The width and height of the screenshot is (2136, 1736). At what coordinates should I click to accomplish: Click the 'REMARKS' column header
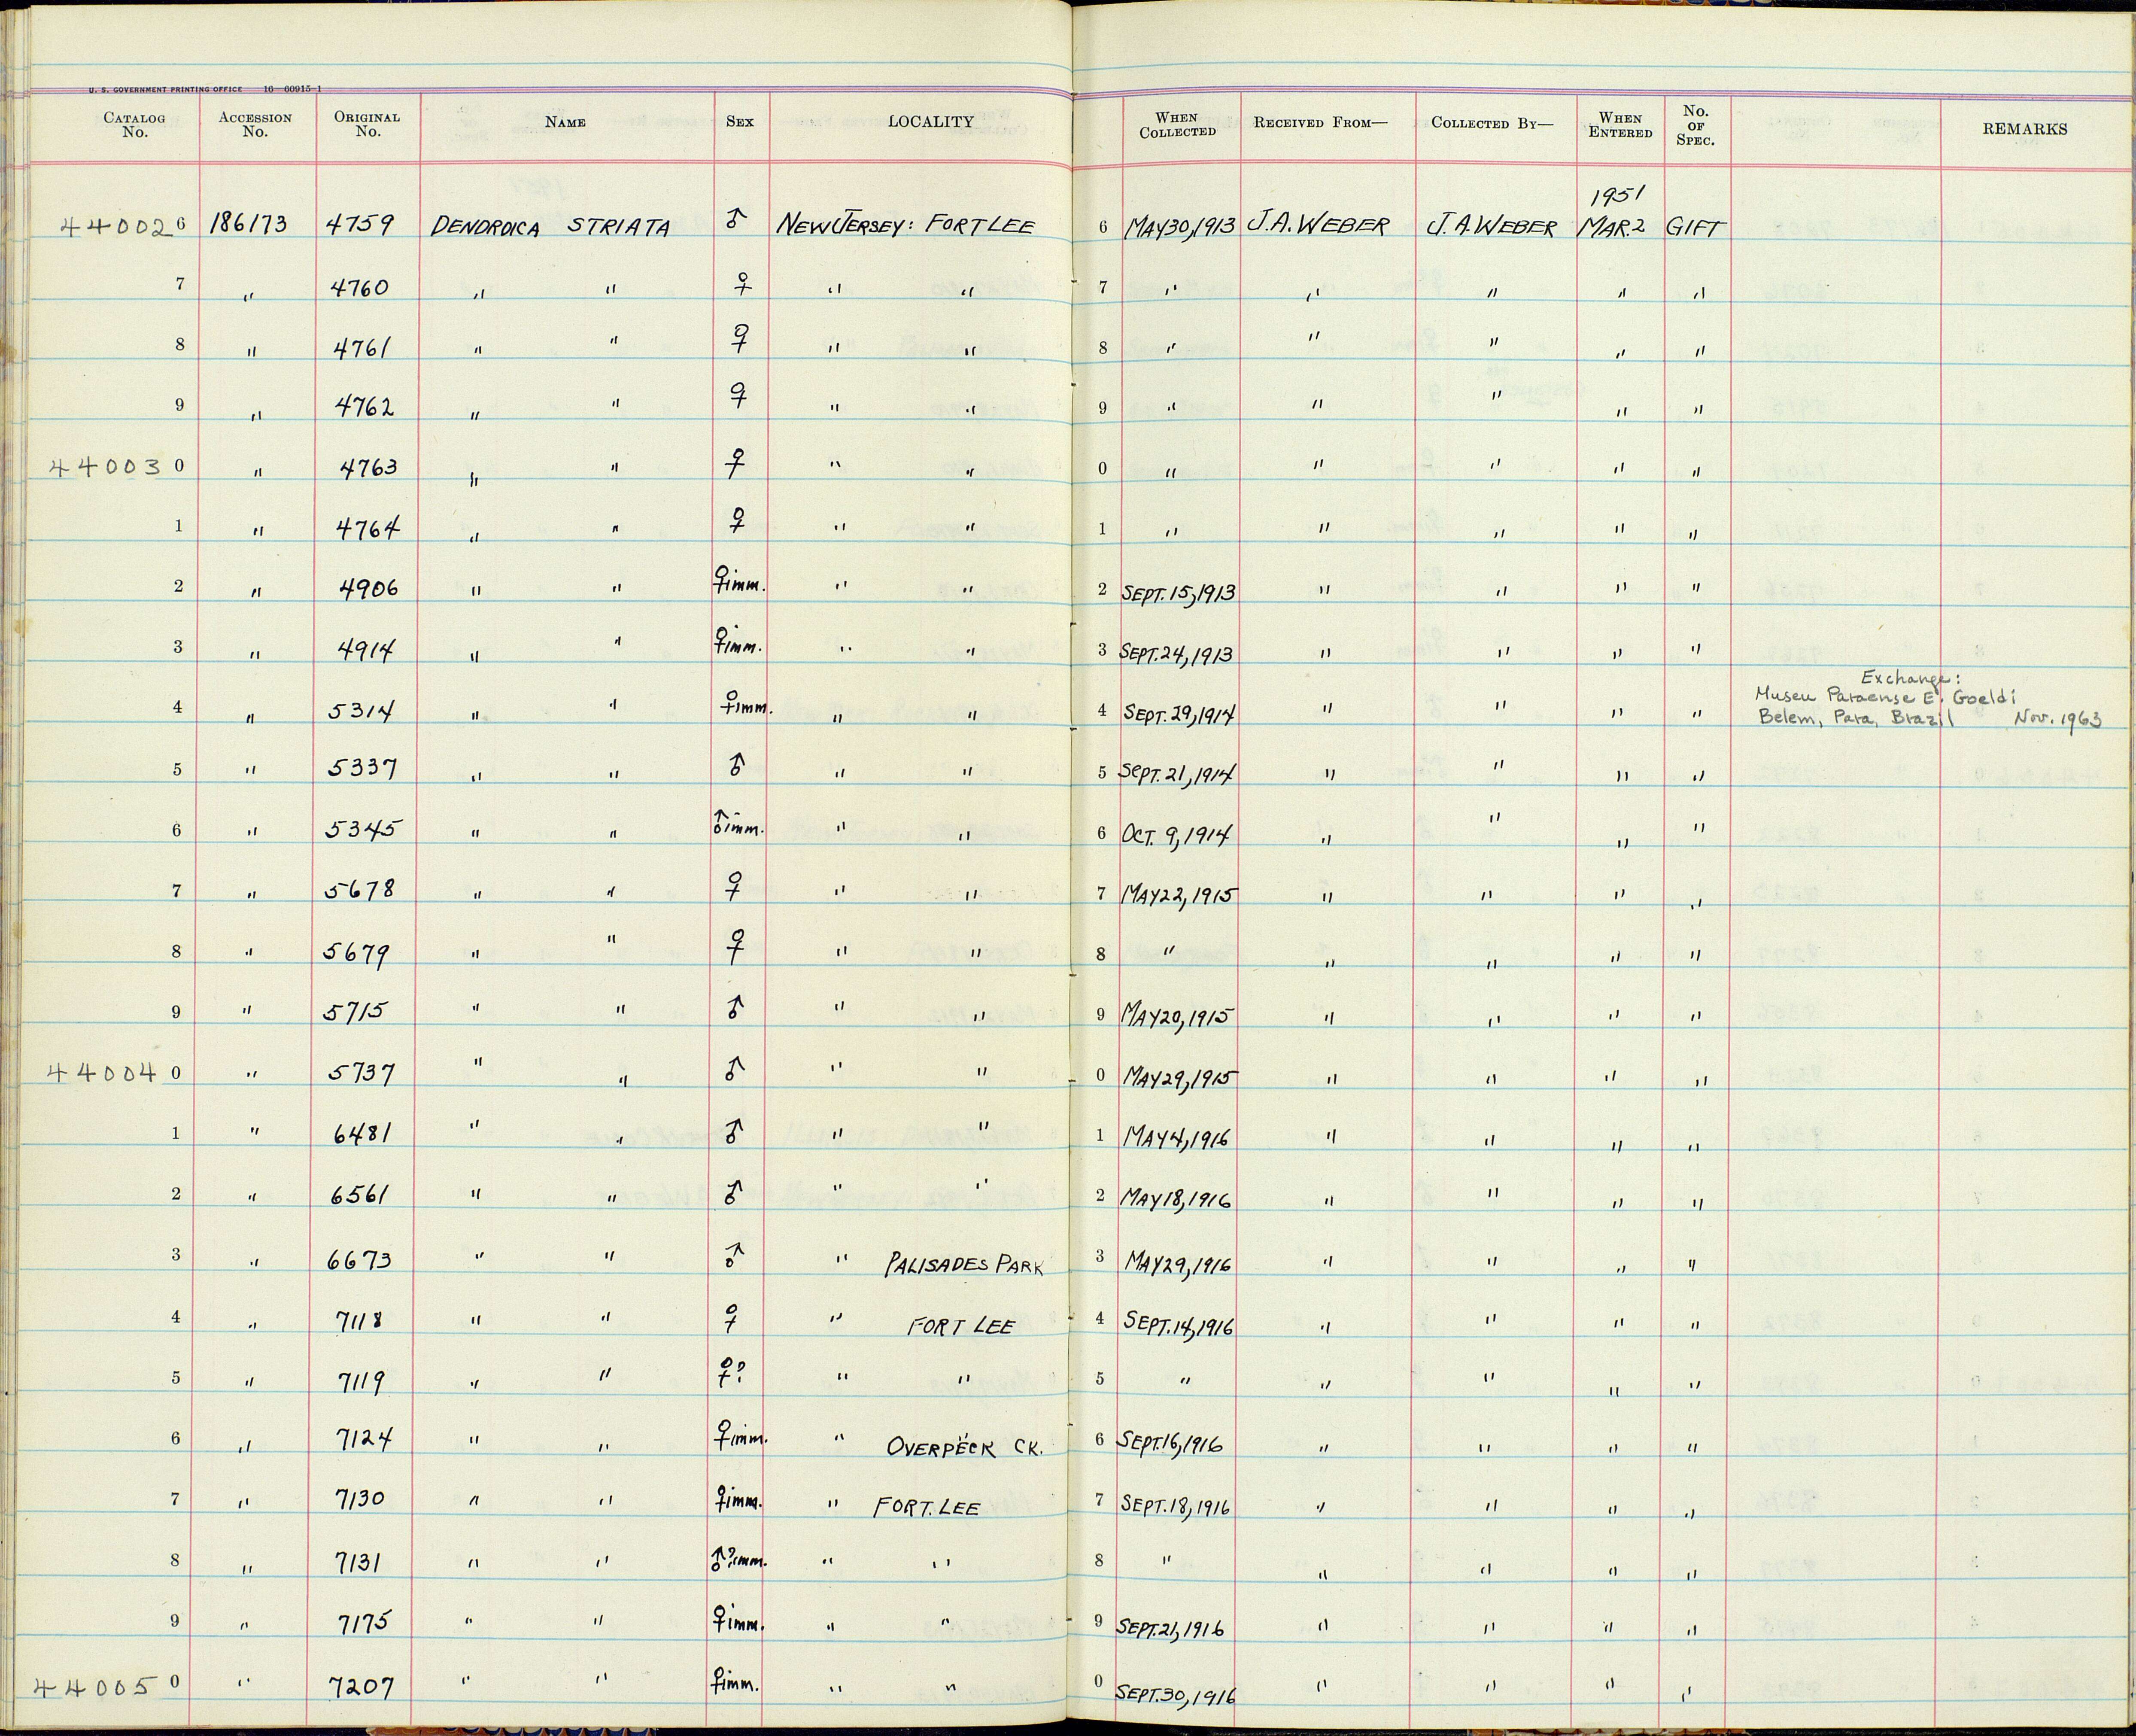coord(2025,129)
